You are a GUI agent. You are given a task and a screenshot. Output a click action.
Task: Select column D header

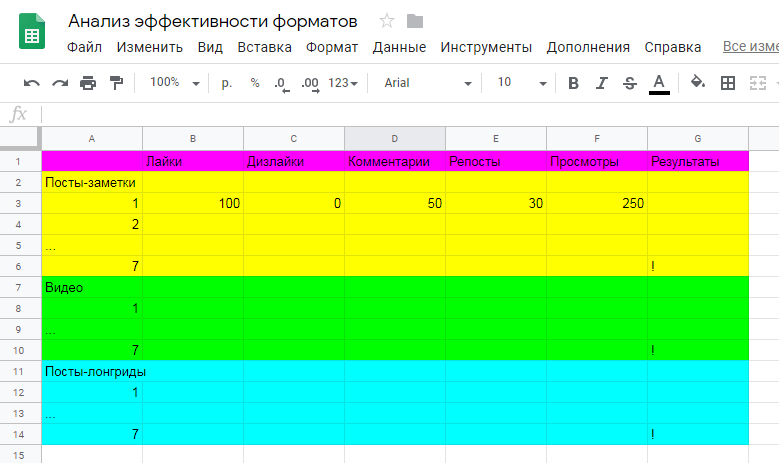pos(394,139)
